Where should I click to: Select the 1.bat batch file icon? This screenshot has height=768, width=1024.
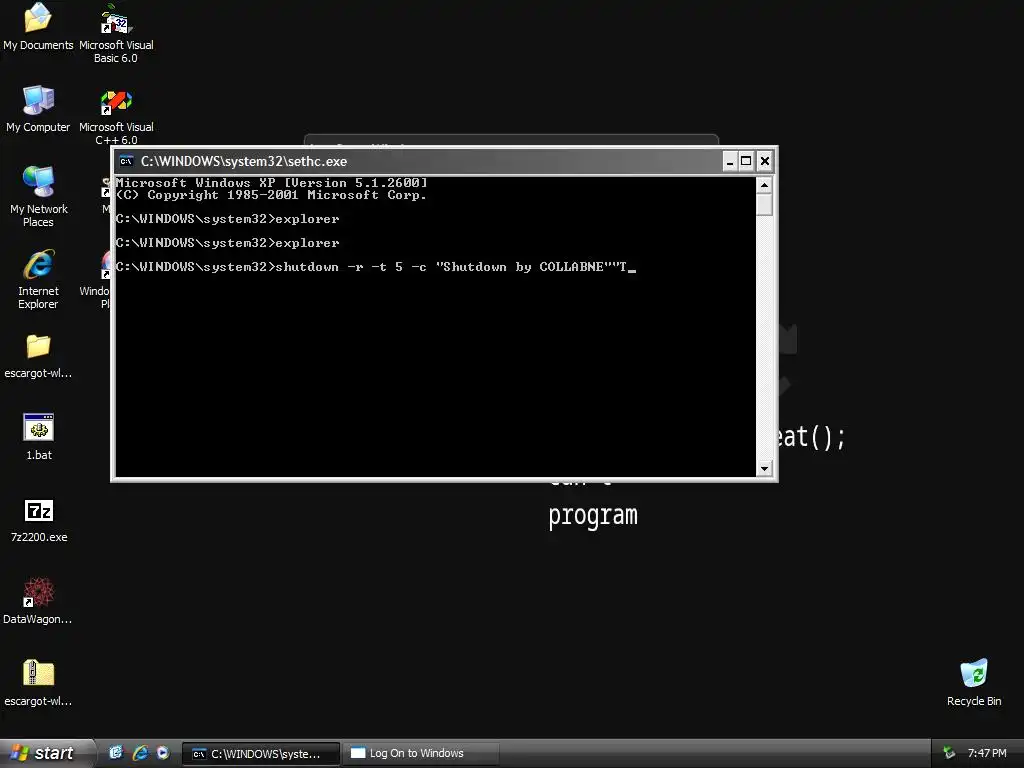[x=39, y=436]
